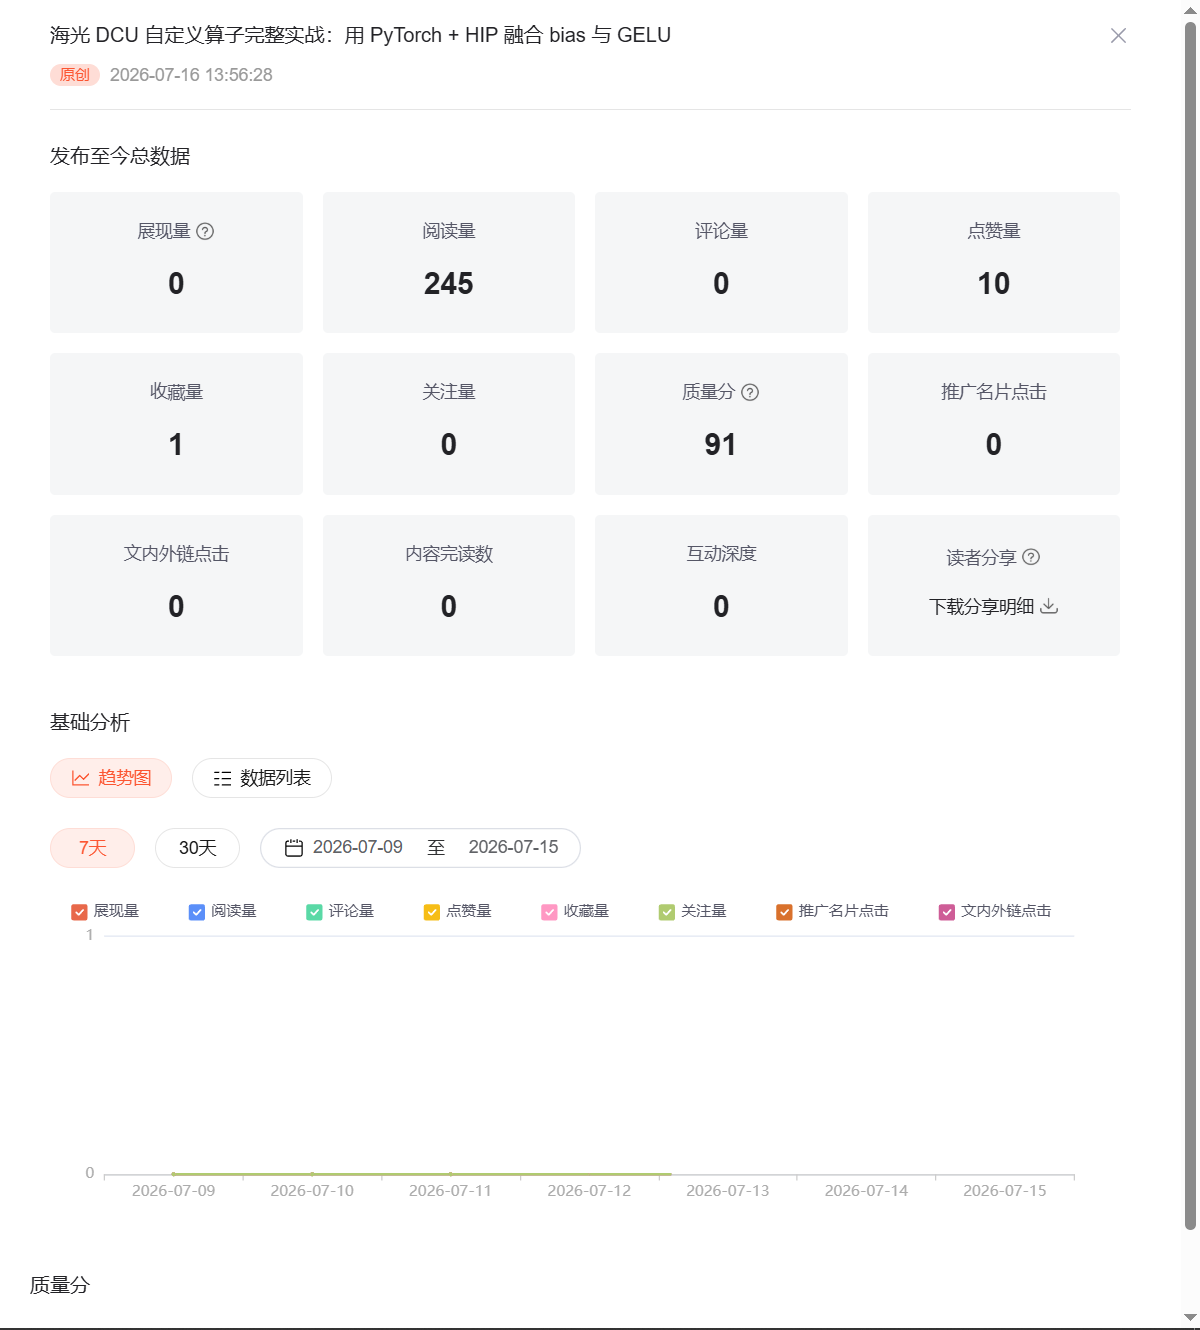
Task: Click the 点赞量 value 10
Action: [994, 284]
